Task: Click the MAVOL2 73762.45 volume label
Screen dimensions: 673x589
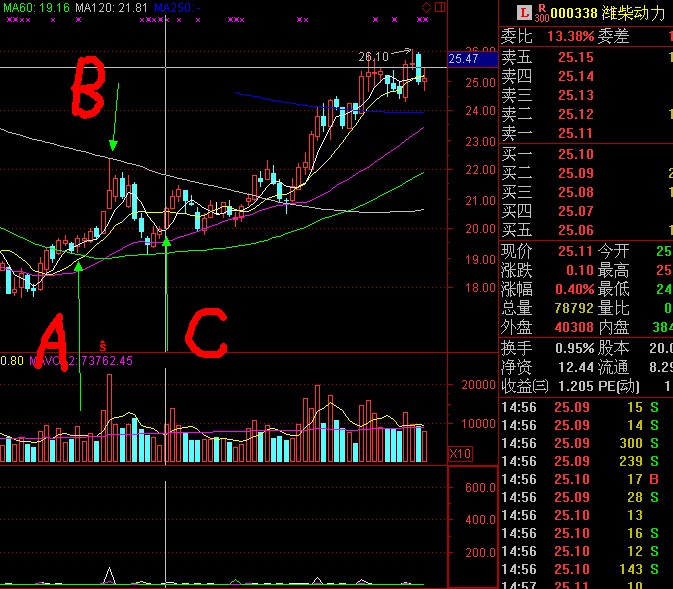Action: pyautogui.click(x=81, y=361)
